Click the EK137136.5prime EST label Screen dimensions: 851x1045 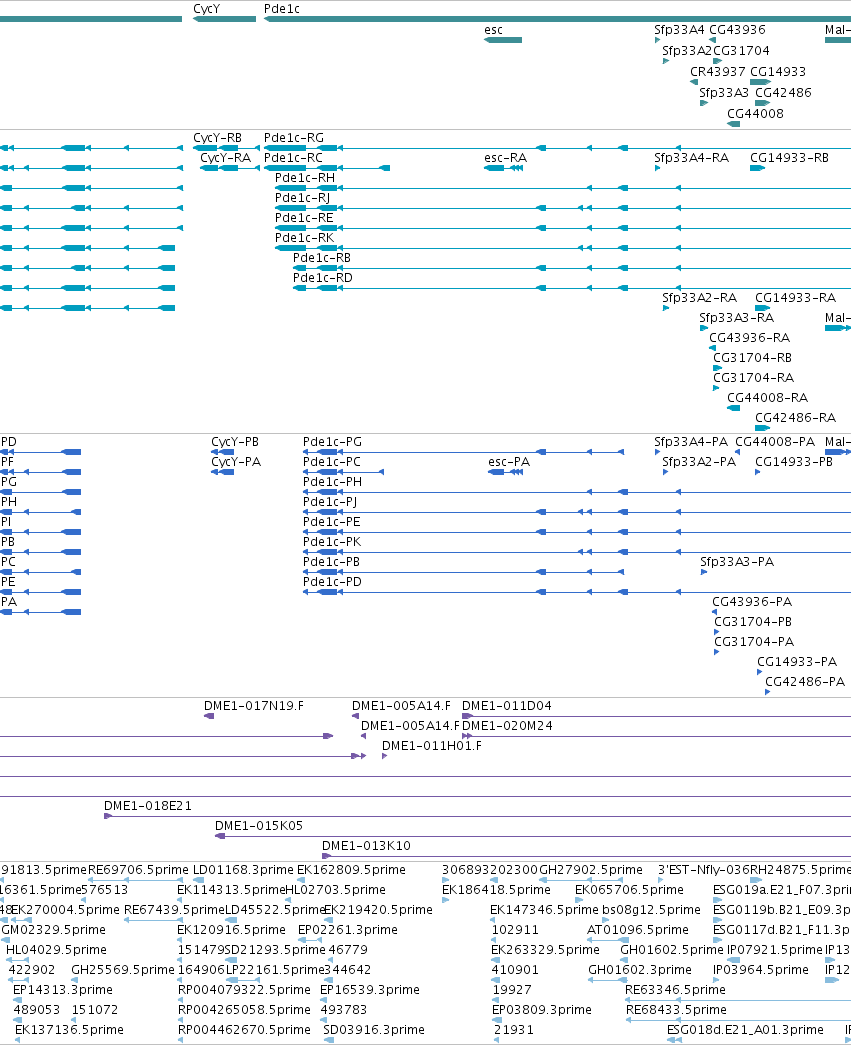(x=69, y=1030)
